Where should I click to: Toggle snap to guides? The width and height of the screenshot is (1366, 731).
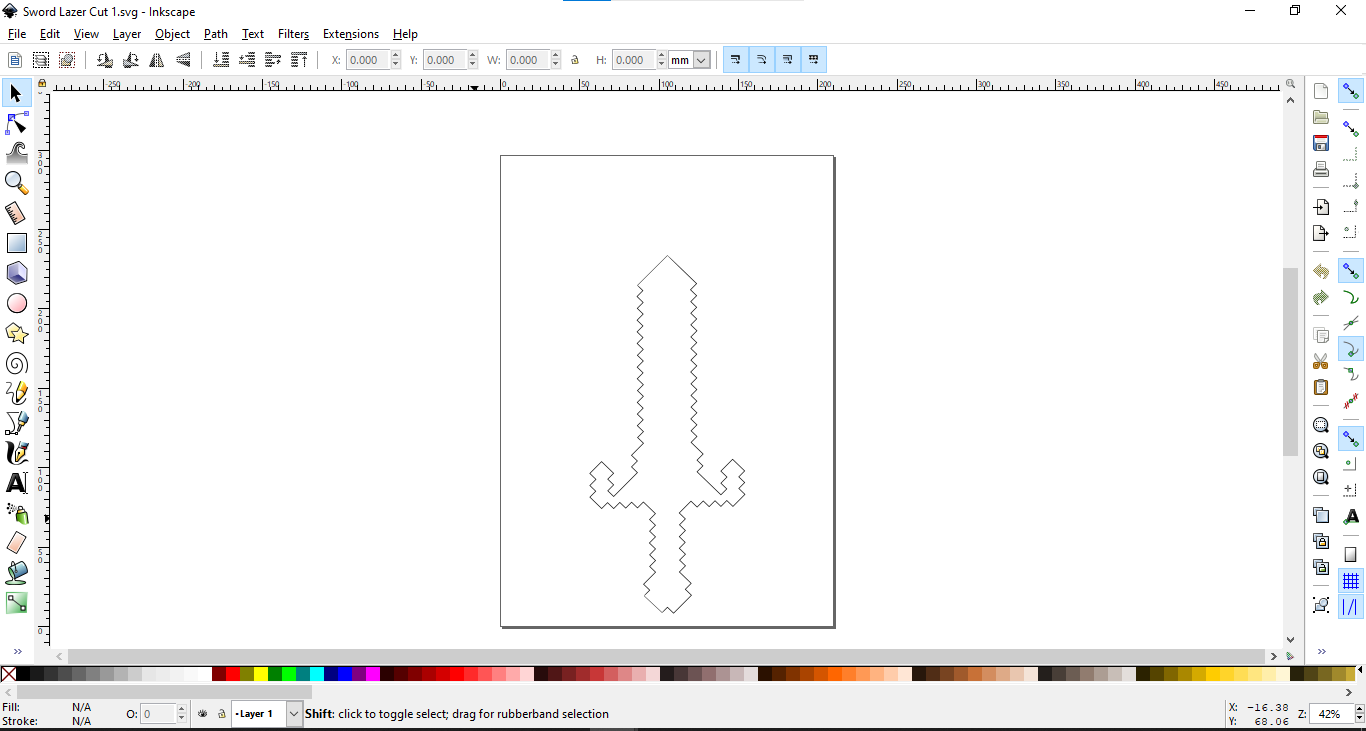click(x=1351, y=606)
